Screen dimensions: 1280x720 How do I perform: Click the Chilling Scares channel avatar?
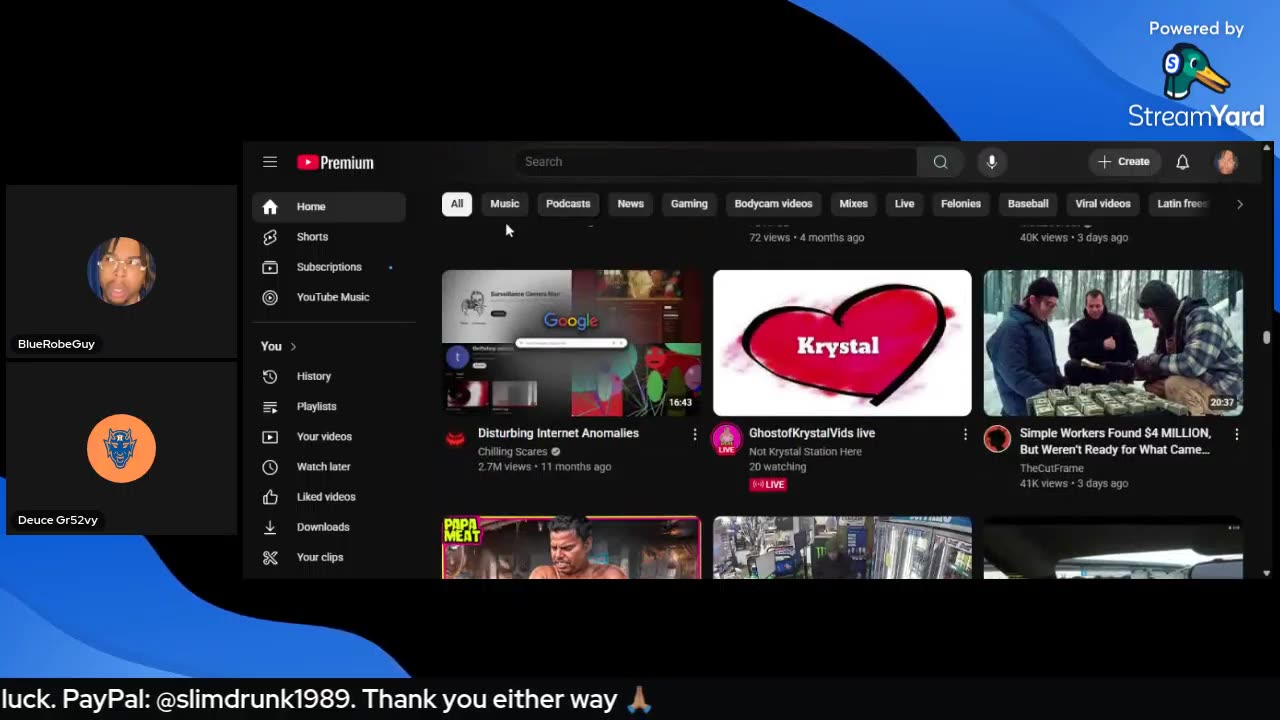coord(456,438)
